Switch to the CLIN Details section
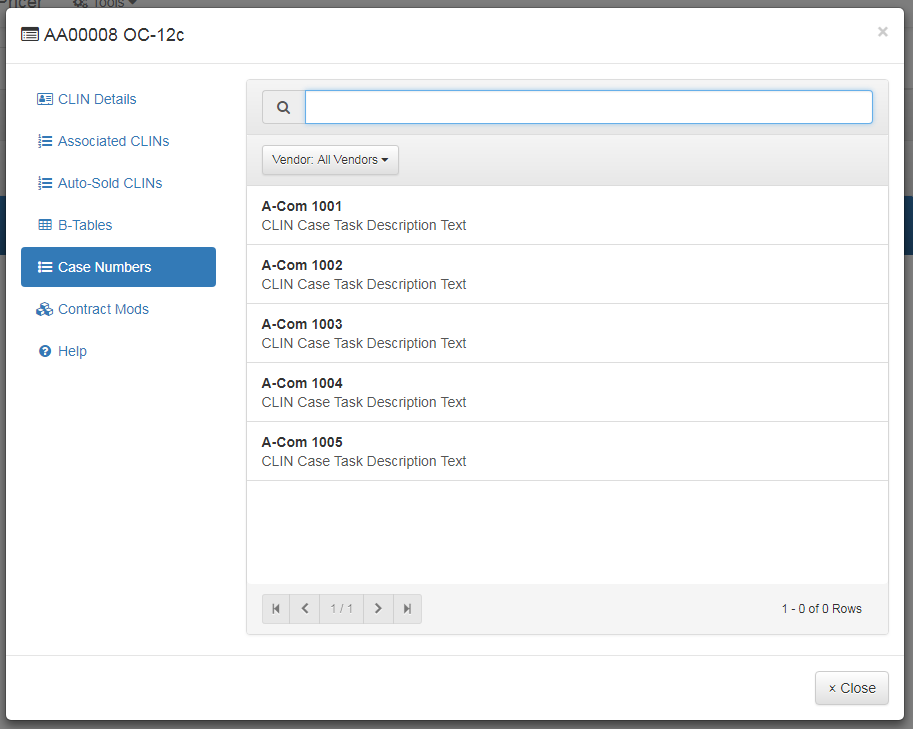Image resolution: width=913 pixels, height=729 pixels. (94, 98)
